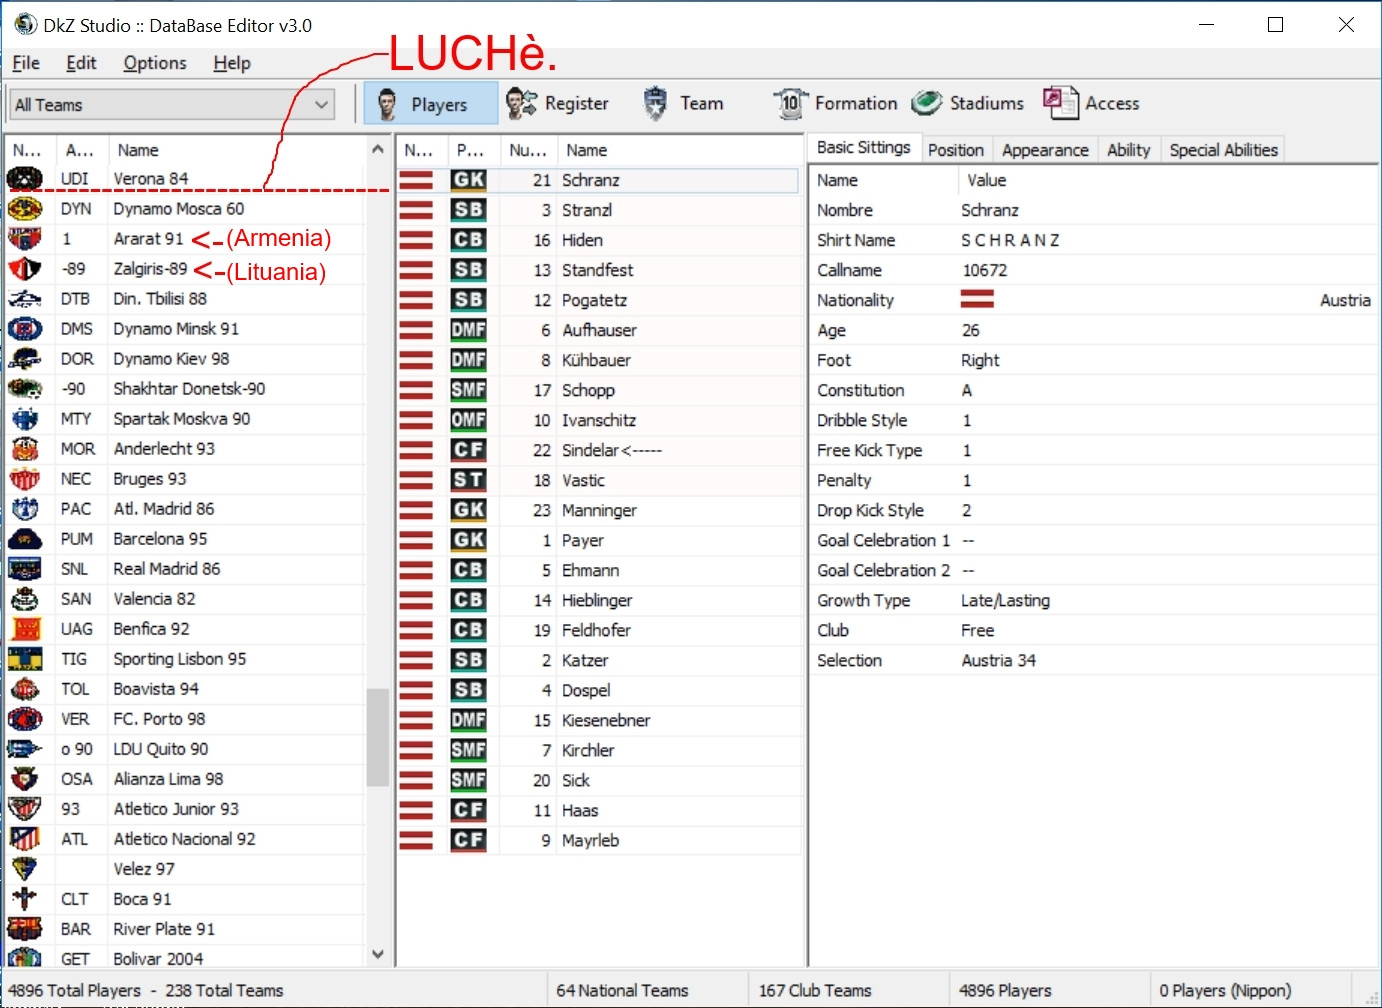Click the Atletico Nacional 92 crest
This screenshot has height=1008, width=1382.
point(25,839)
